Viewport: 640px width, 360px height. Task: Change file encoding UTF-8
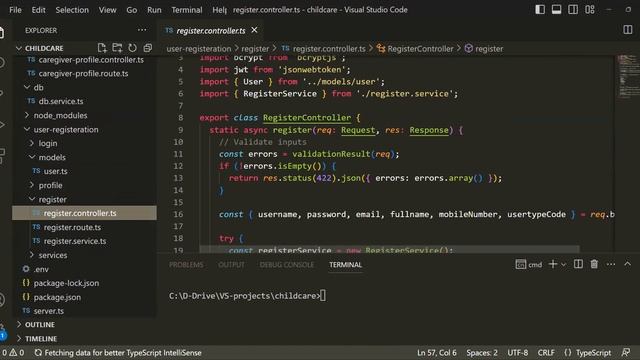tap(518, 353)
